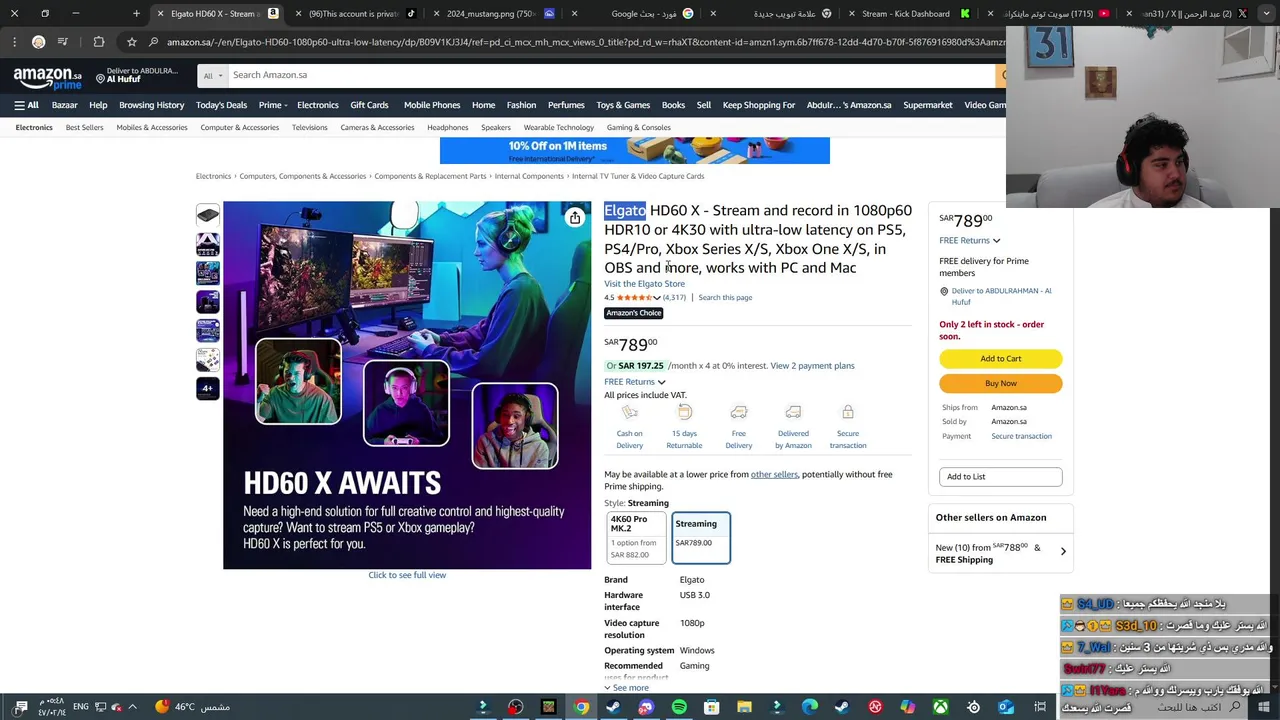Screen dimensions: 1280x720
Task: Open the star rating breakdown dropdown
Action: 657,297
